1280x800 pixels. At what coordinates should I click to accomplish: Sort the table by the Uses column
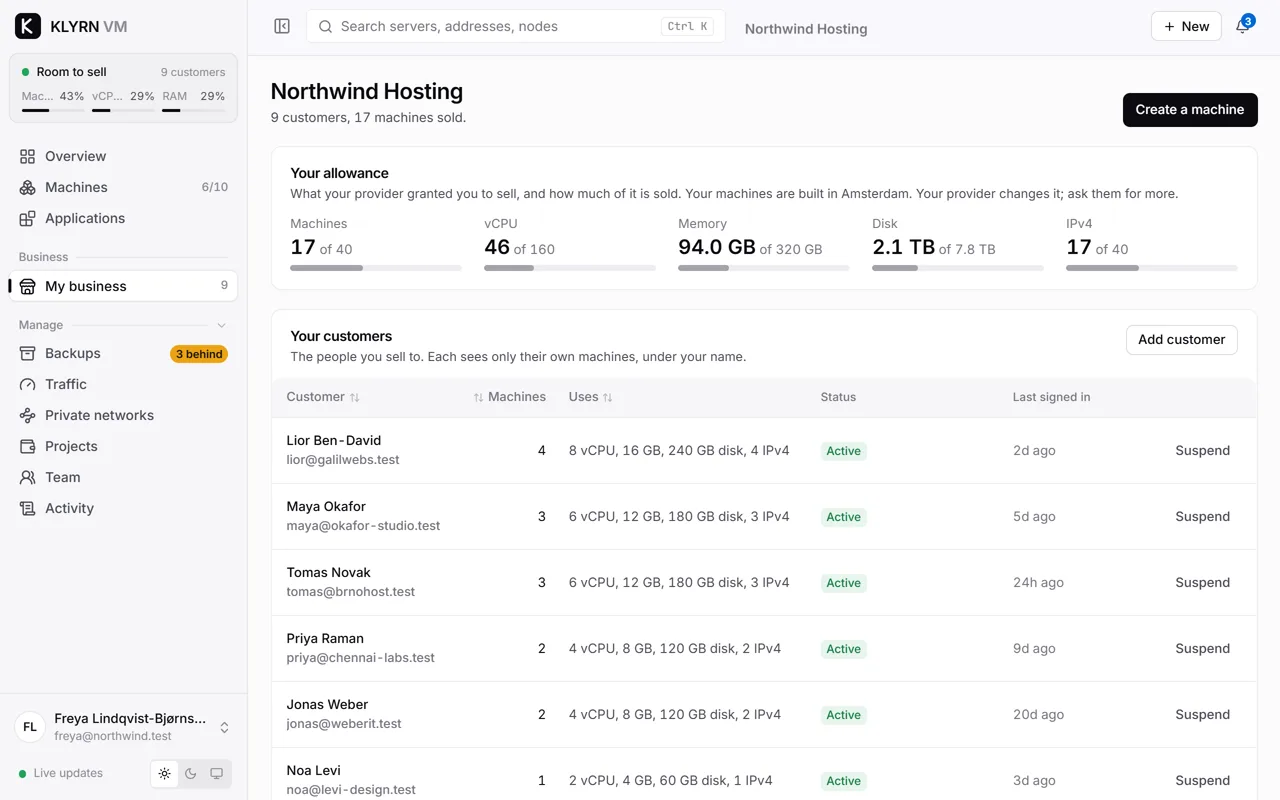[x=591, y=397]
